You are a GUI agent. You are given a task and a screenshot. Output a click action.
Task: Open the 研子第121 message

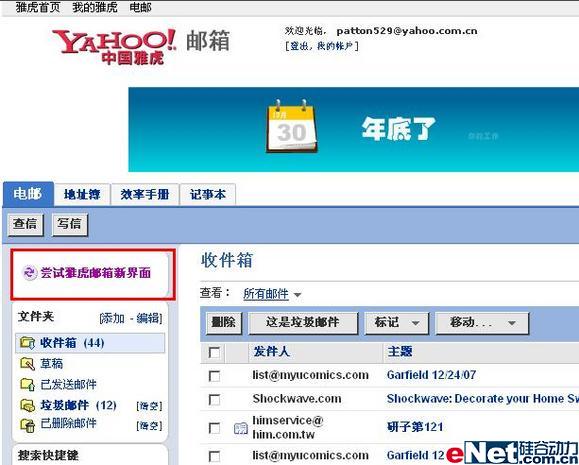click(x=415, y=427)
